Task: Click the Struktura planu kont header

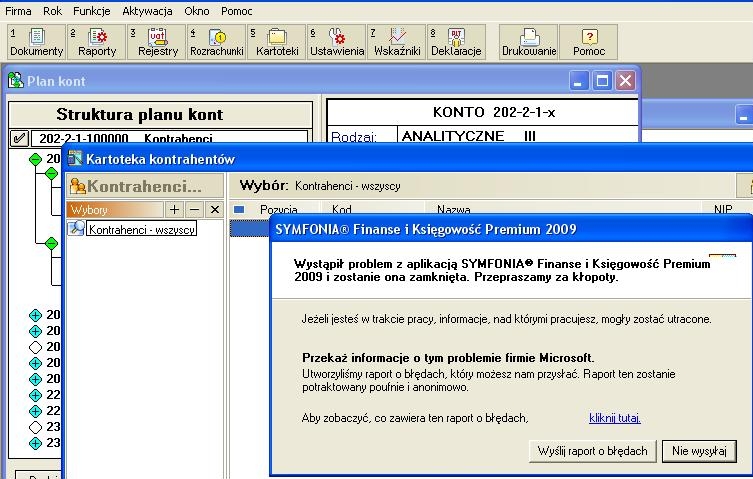Action: [x=160, y=114]
